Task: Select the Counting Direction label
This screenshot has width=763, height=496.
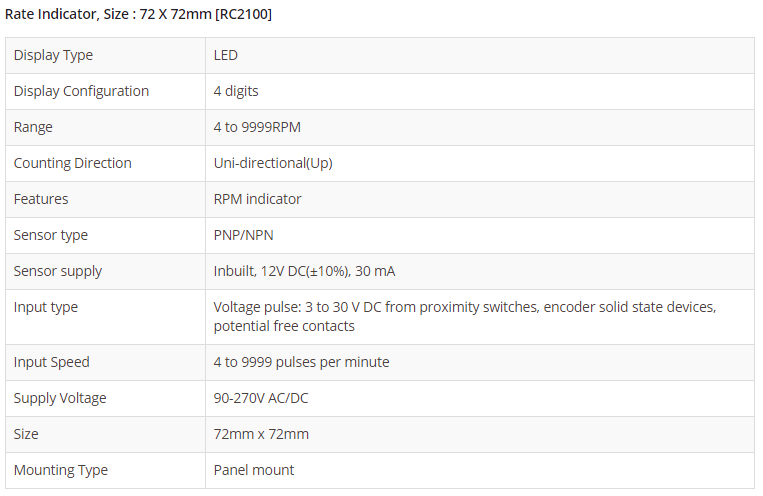Action: 72,163
